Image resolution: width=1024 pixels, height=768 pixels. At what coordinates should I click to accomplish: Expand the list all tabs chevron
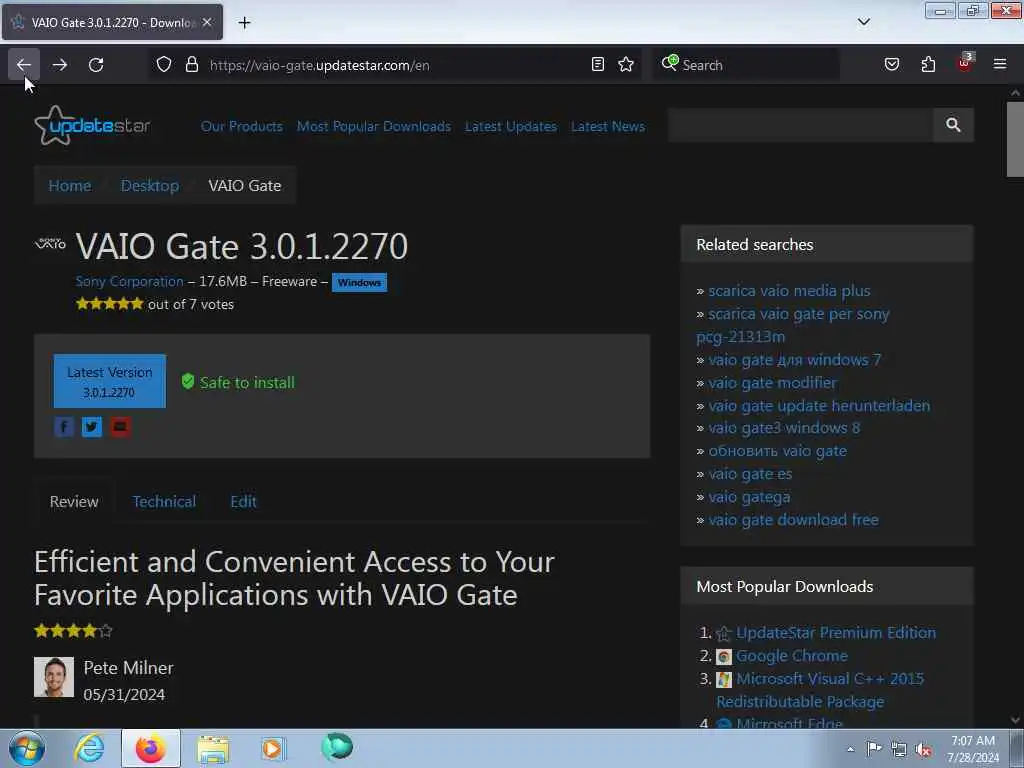pyautogui.click(x=863, y=22)
